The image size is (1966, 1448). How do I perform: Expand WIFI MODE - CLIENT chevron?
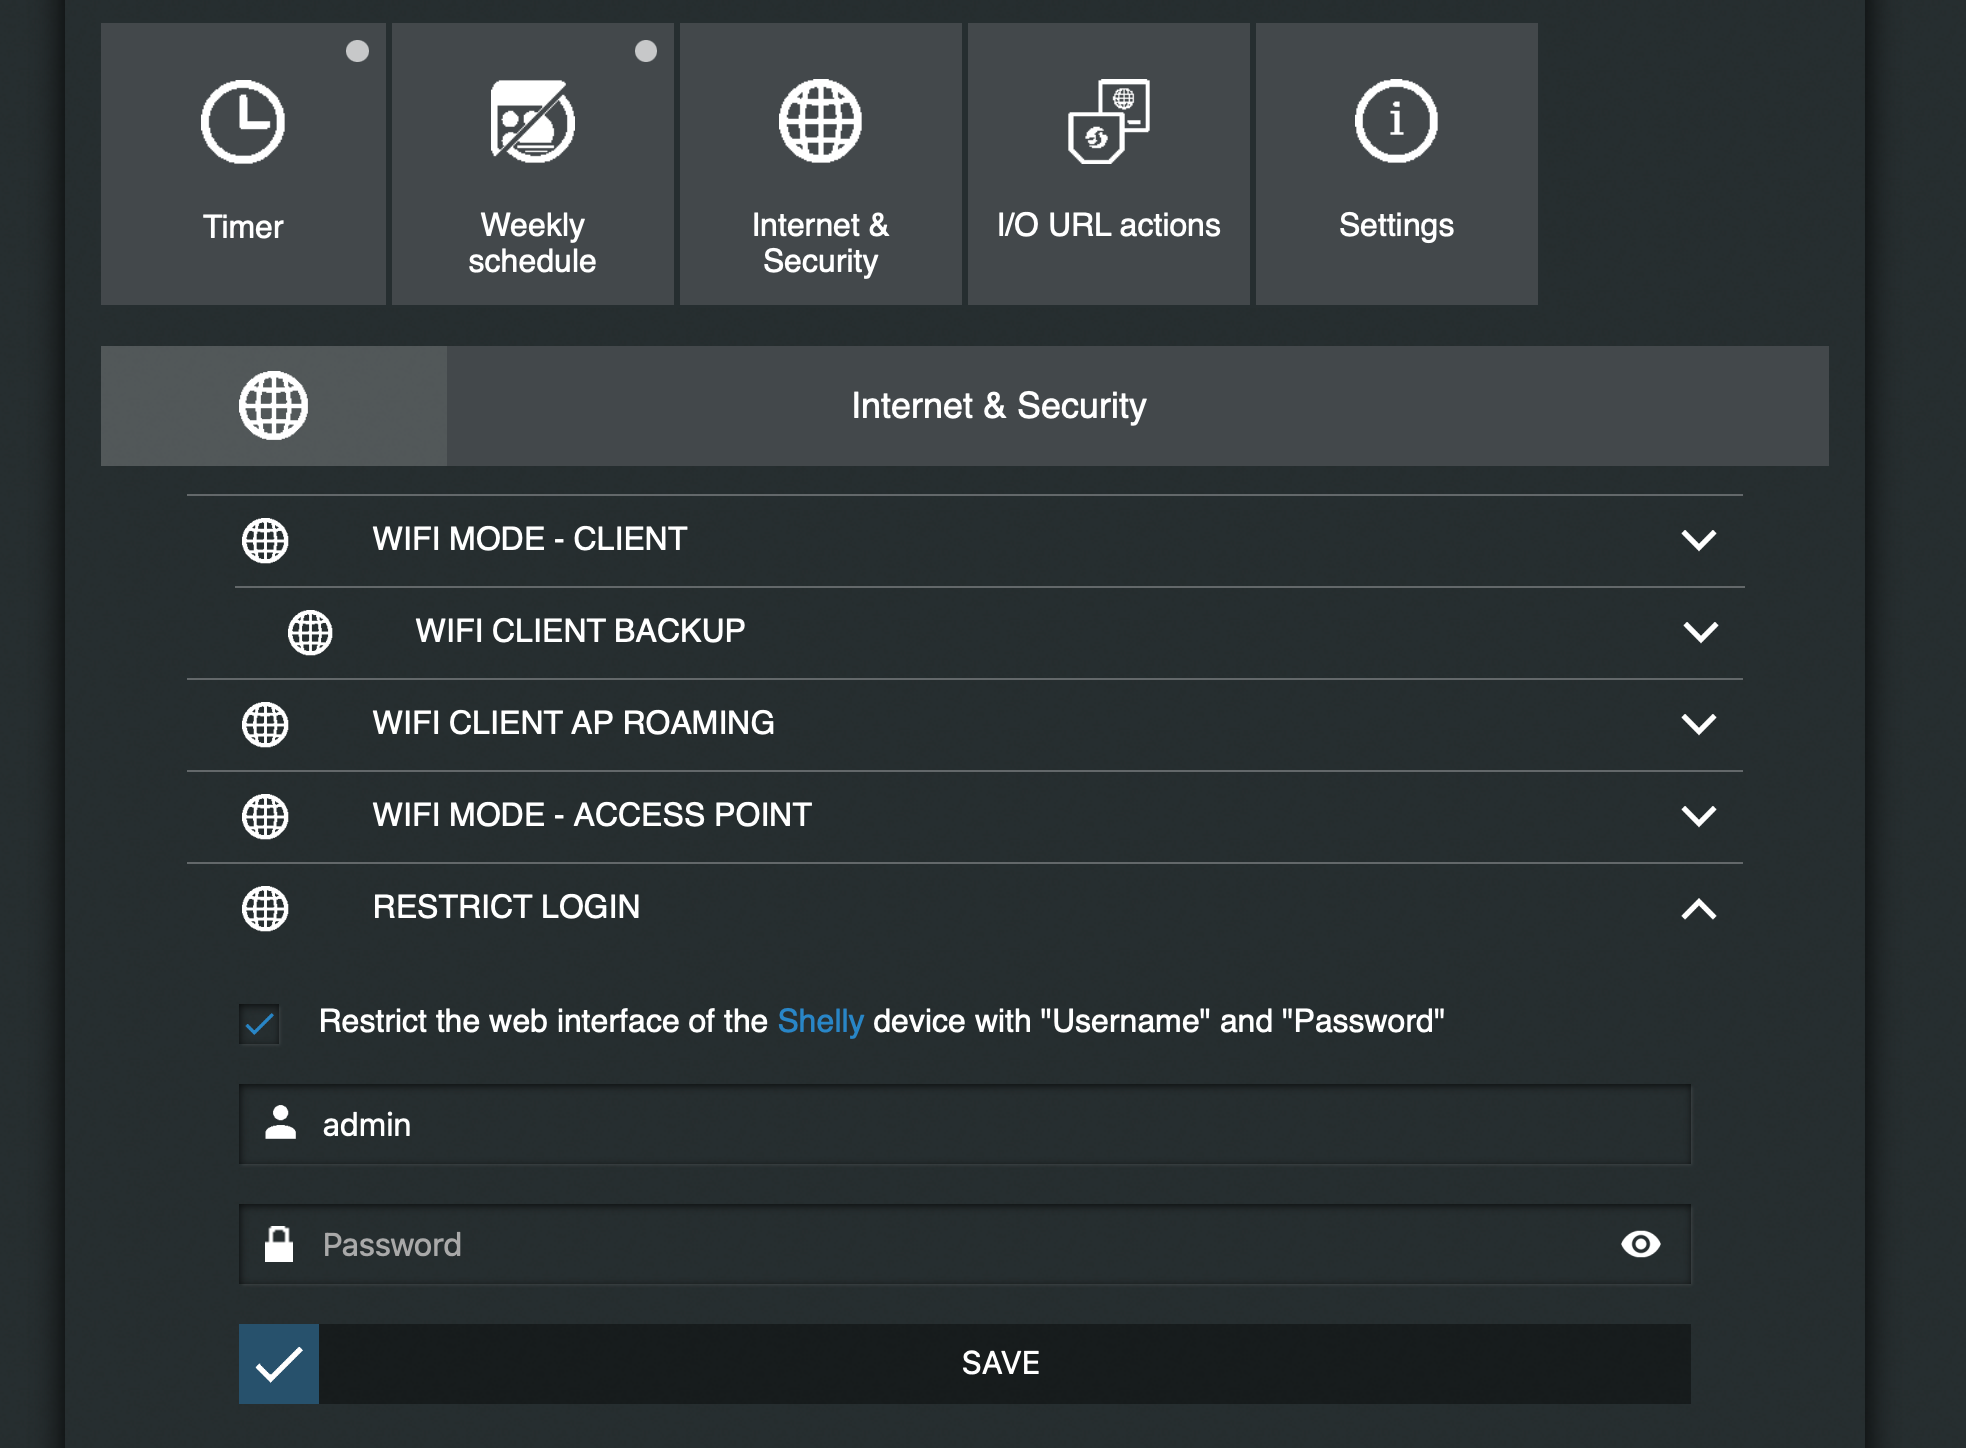click(1698, 540)
